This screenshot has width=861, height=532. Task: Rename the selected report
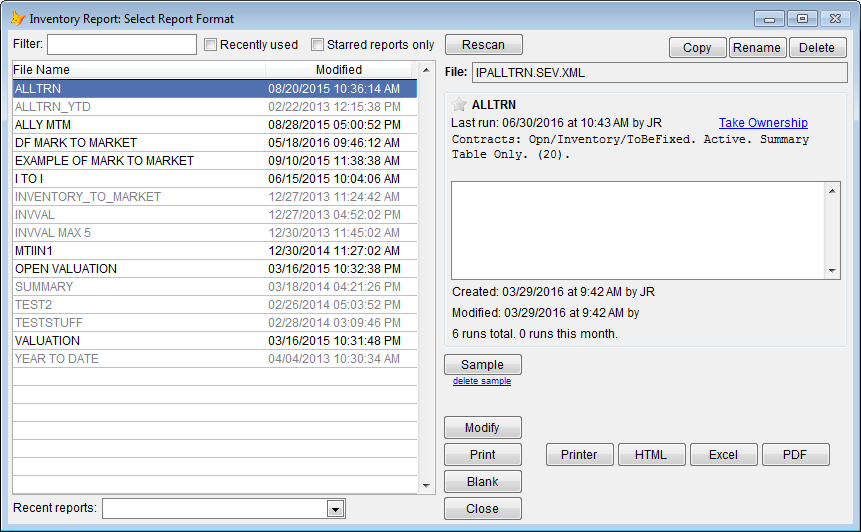coord(757,48)
